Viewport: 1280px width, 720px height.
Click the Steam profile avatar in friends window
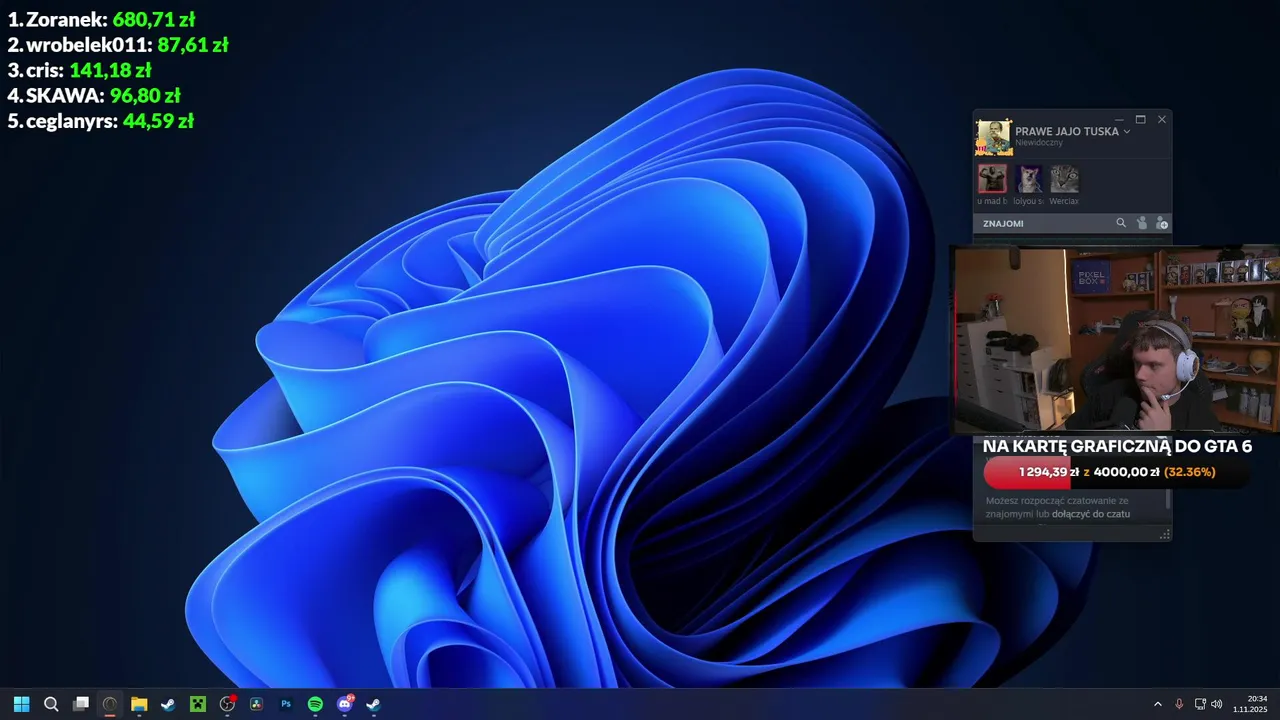coord(994,138)
